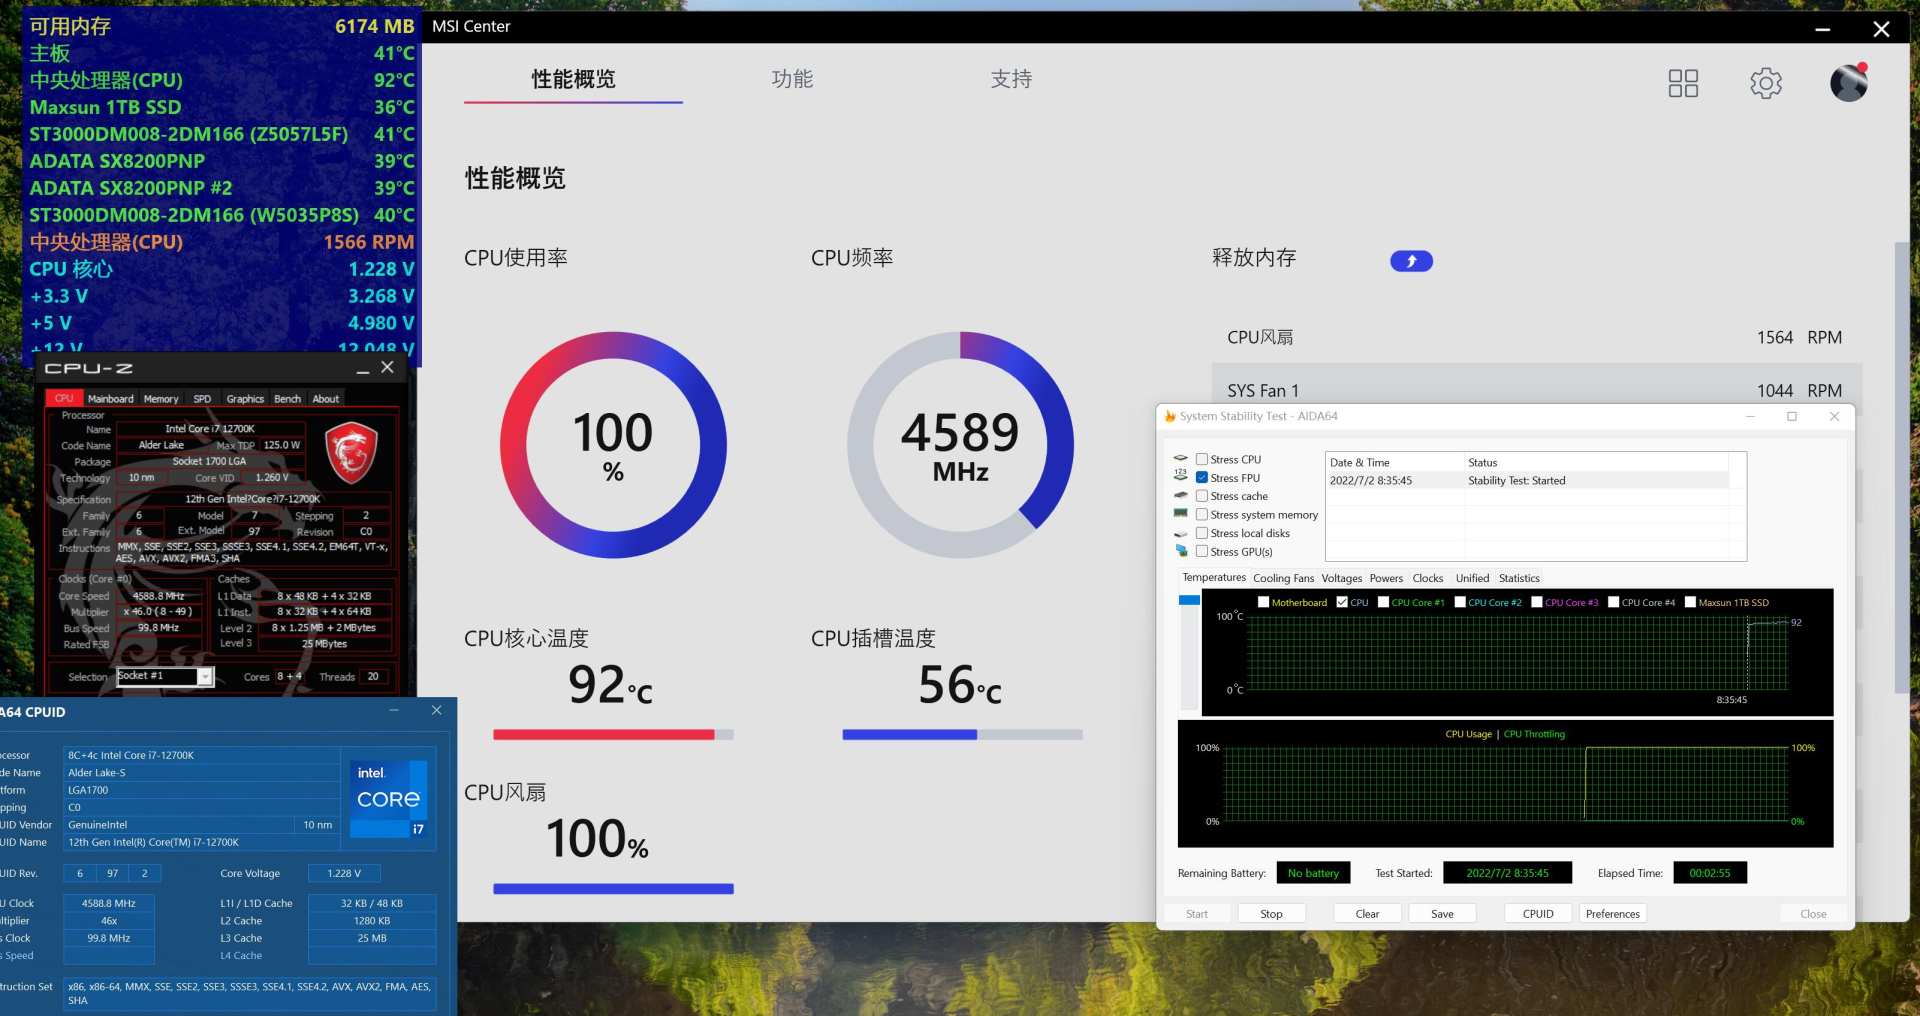Click the vertical slider beside the temperature graph
This screenshot has height=1016, width=1920.
coord(1189,652)
